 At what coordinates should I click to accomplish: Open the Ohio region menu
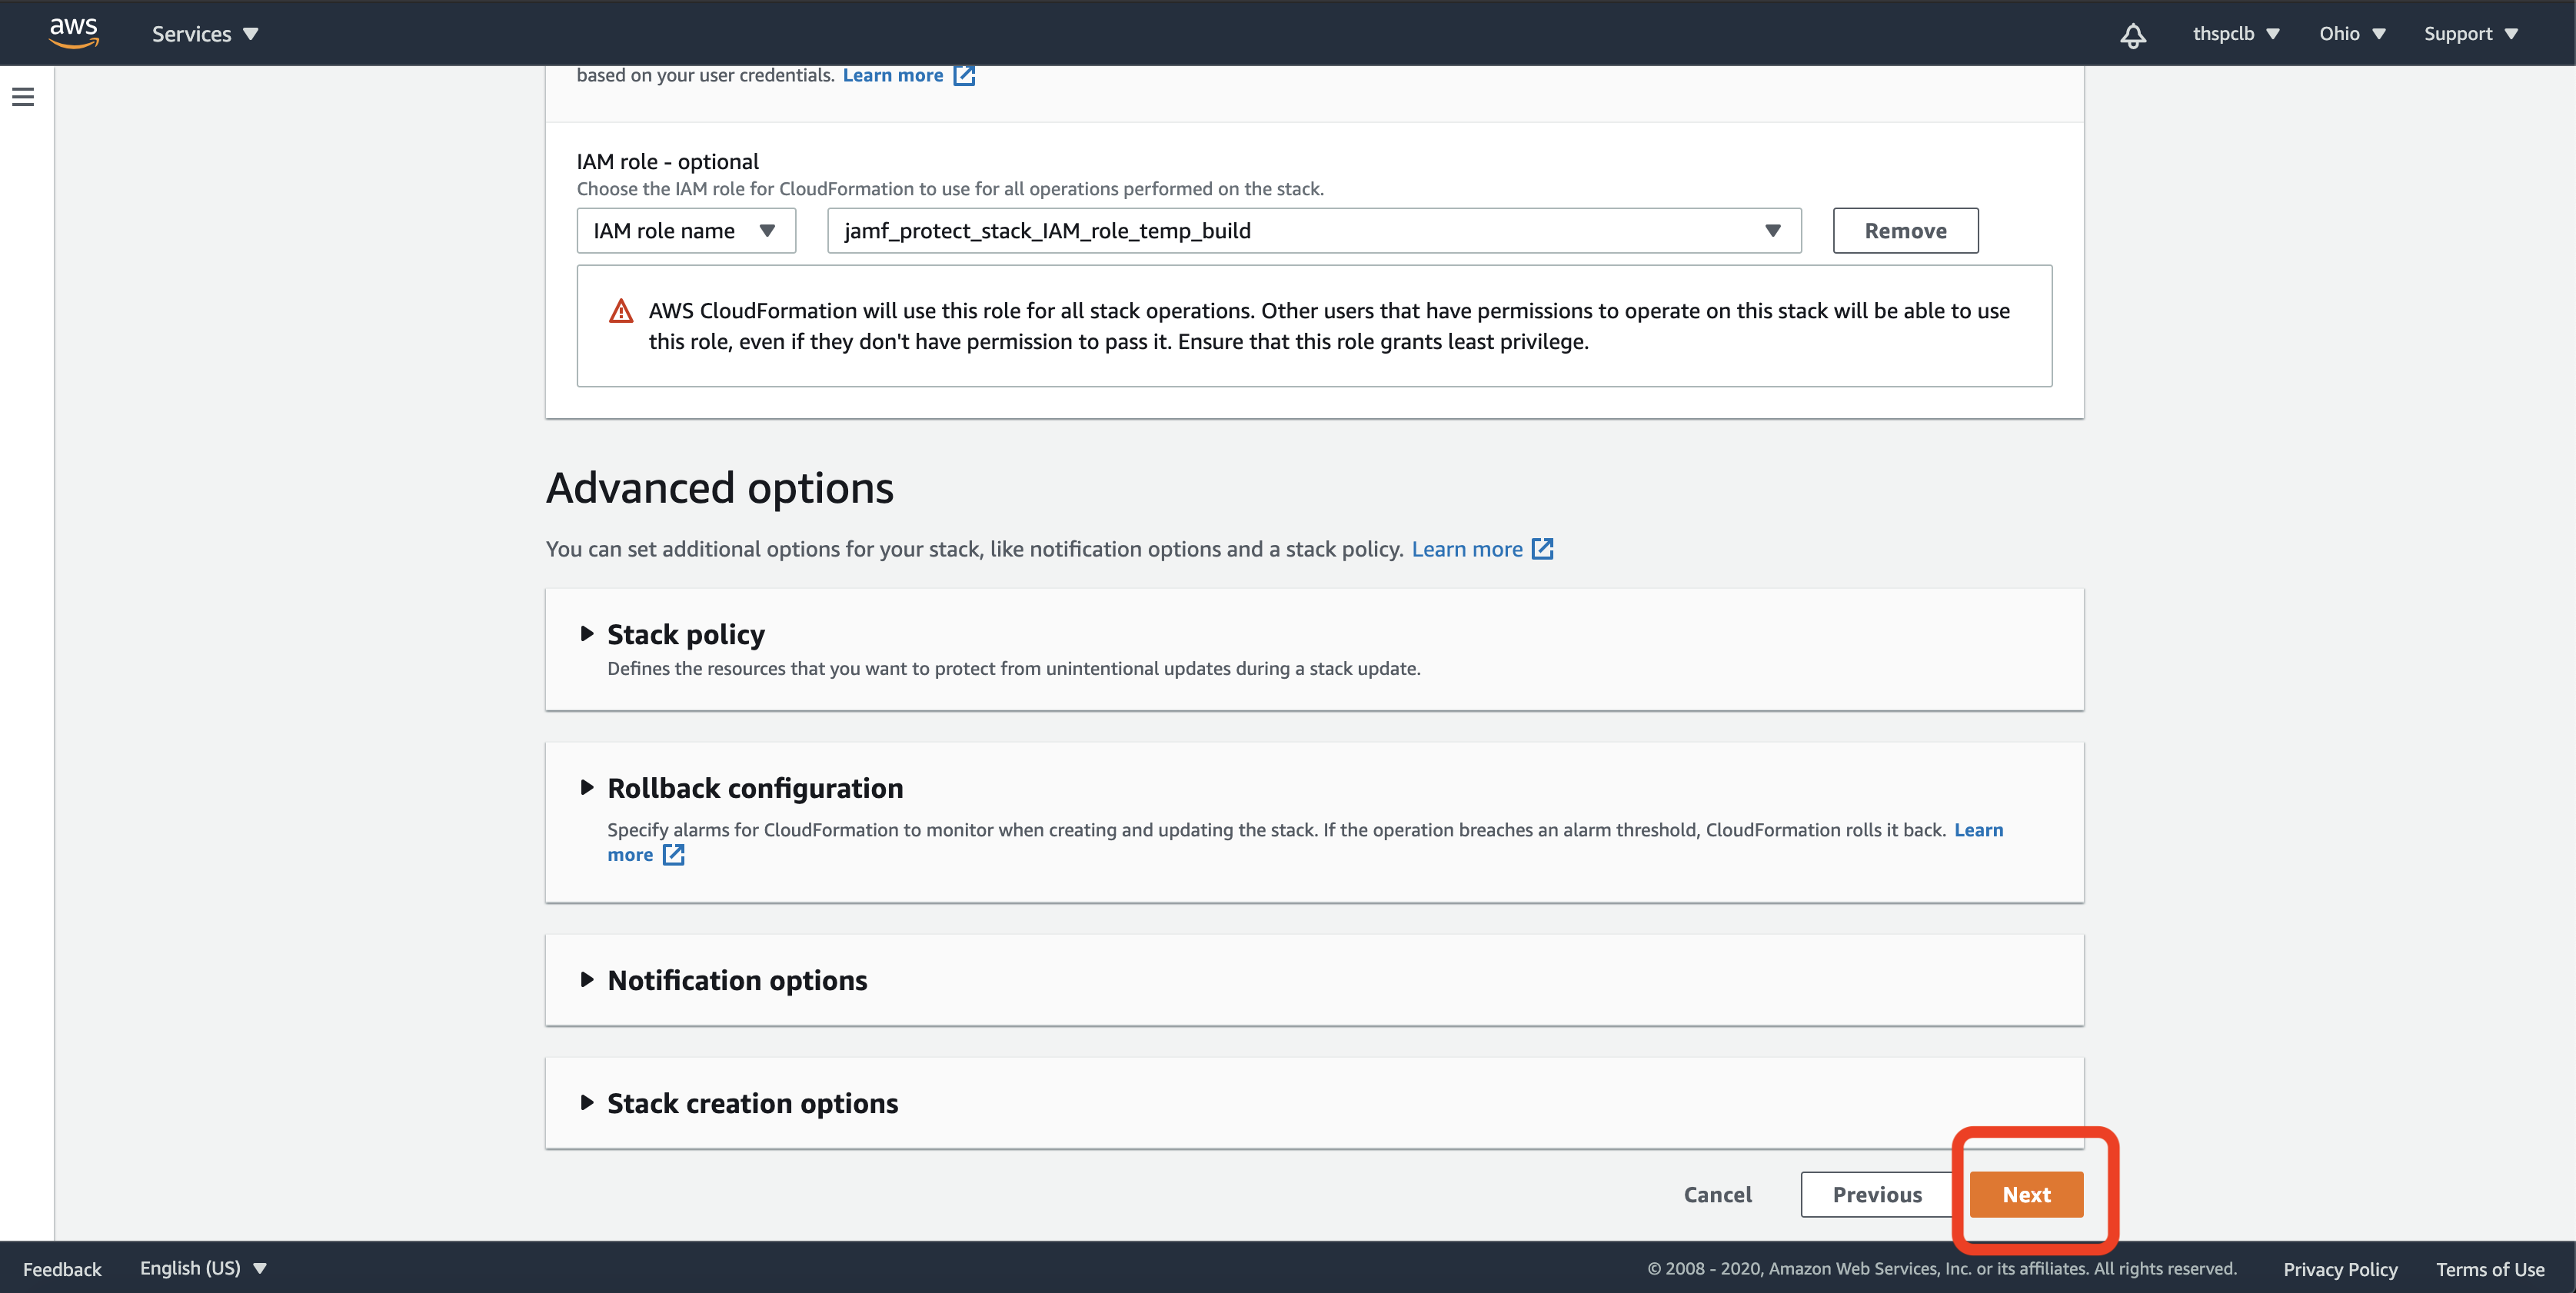click(2352, 34)
